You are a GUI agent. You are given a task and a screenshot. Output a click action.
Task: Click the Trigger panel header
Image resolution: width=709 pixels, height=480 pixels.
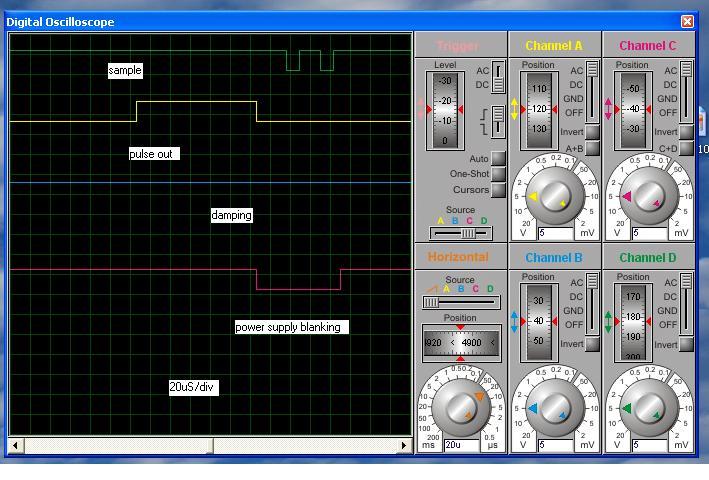(x=460, y=45)
